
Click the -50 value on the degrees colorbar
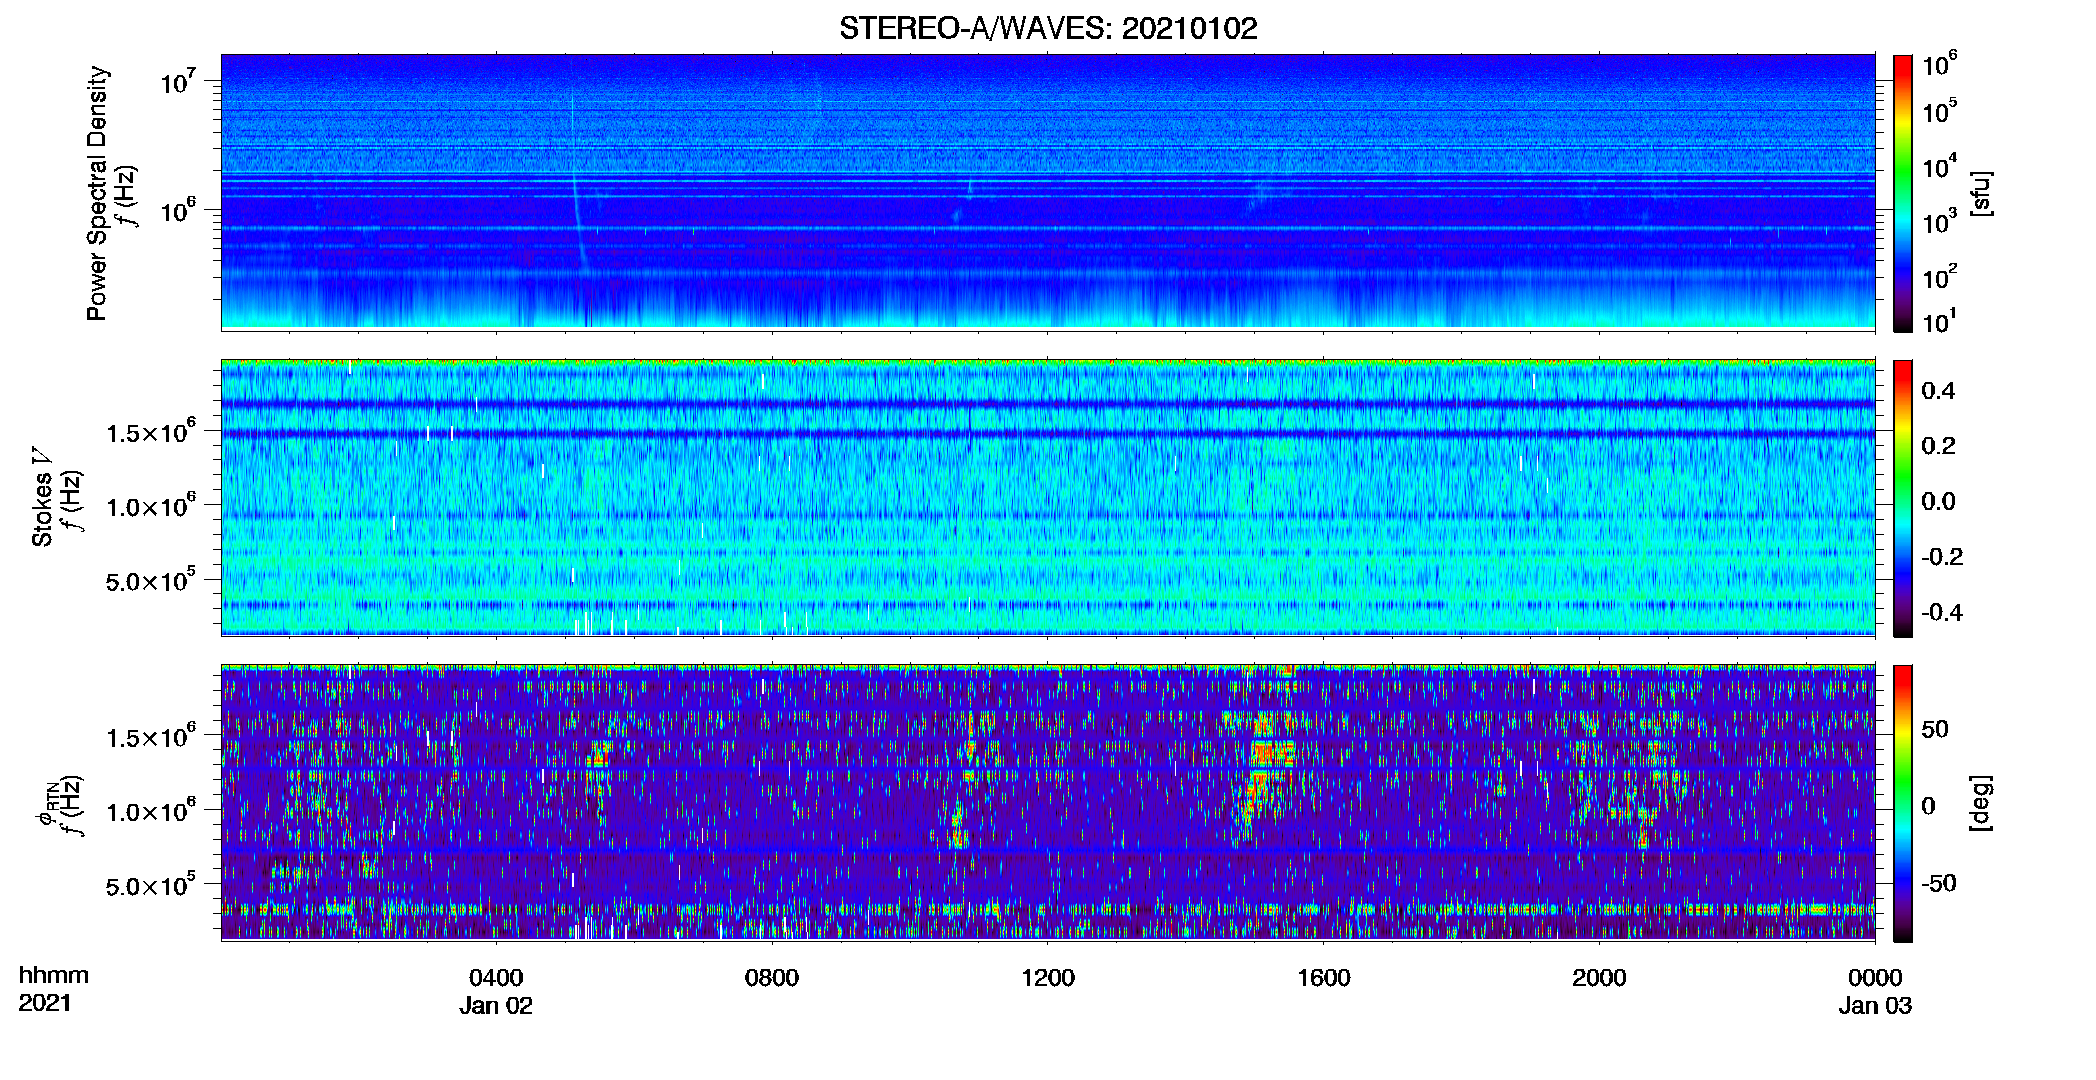coord(1939,883)
